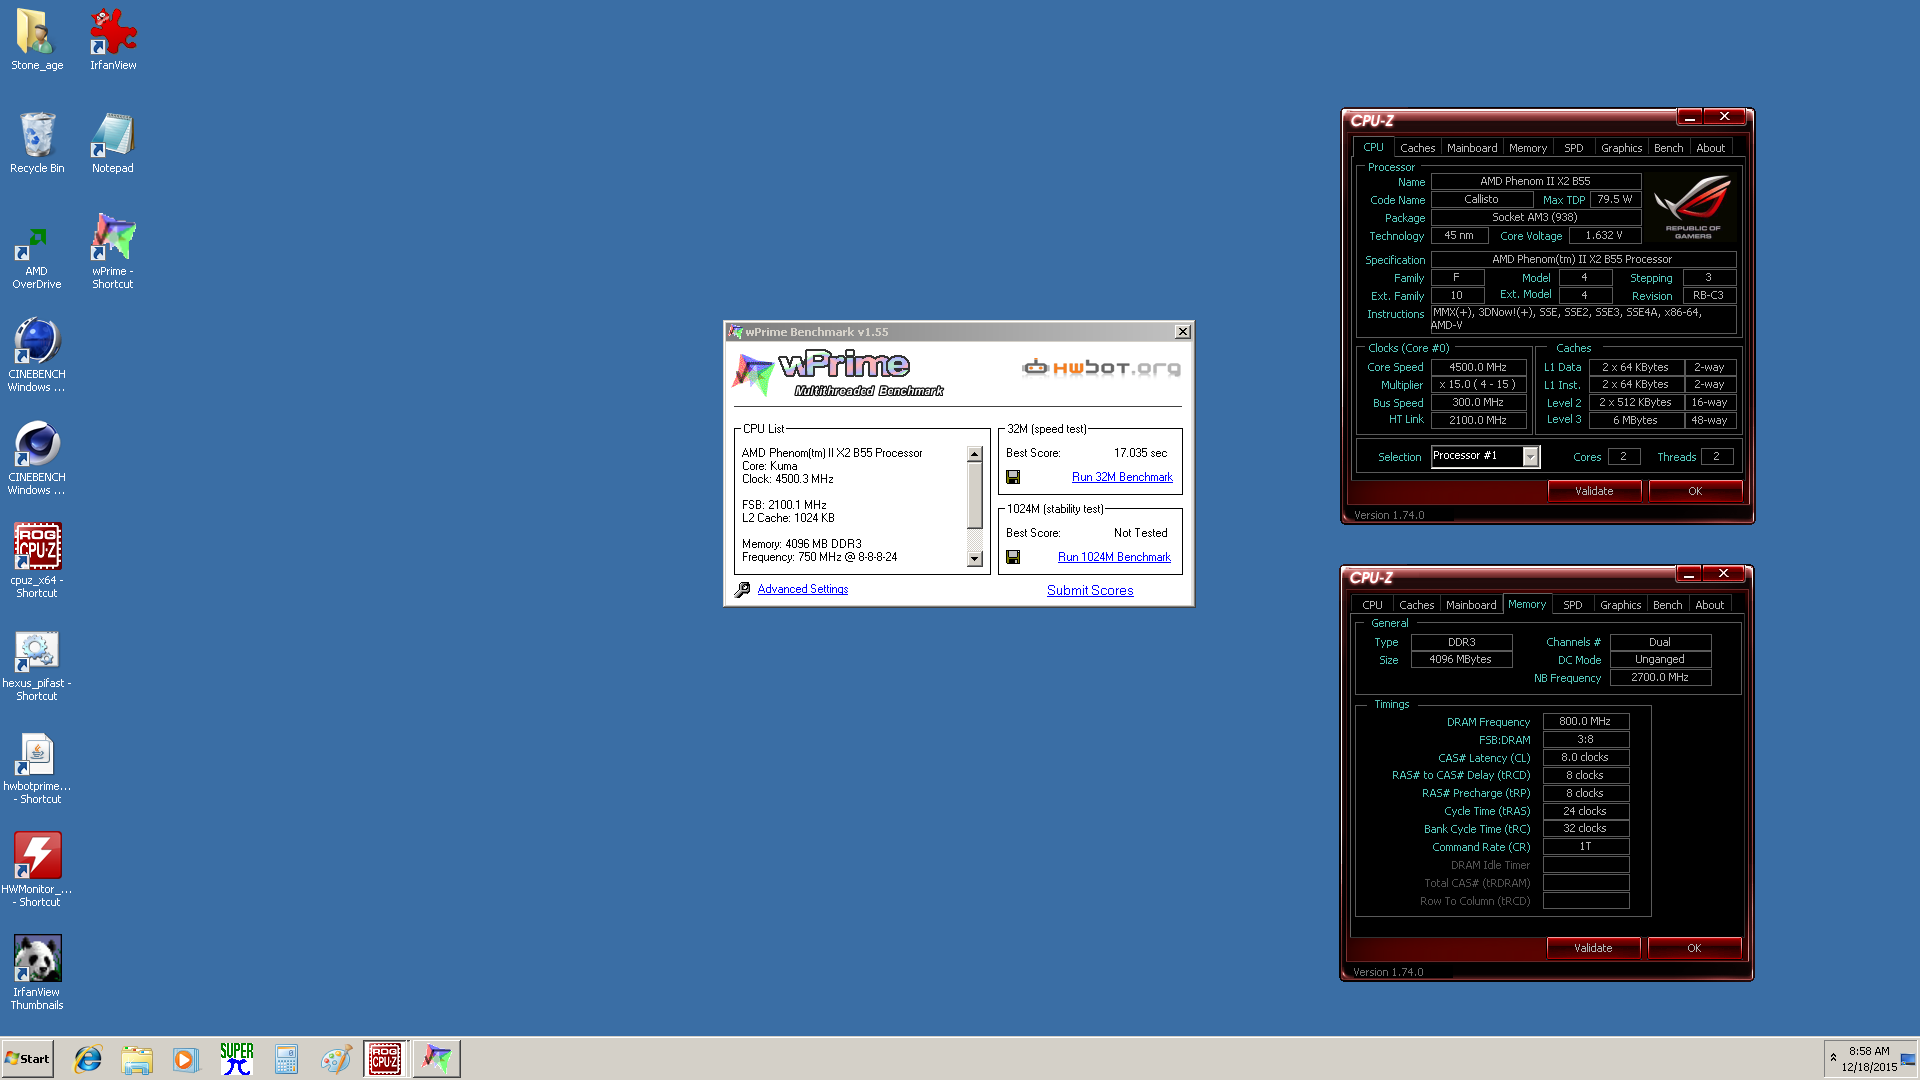Viewport: 1920px width, 1080px height.
Task: Click OK in upper CPU-Z window
Action: tap(1695, 491)
